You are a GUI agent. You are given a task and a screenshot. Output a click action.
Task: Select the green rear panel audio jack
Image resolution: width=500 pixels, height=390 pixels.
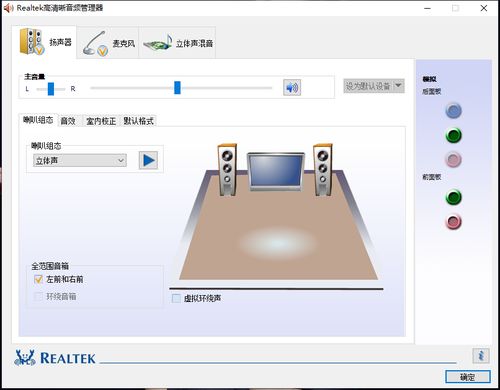pos(453,135)
